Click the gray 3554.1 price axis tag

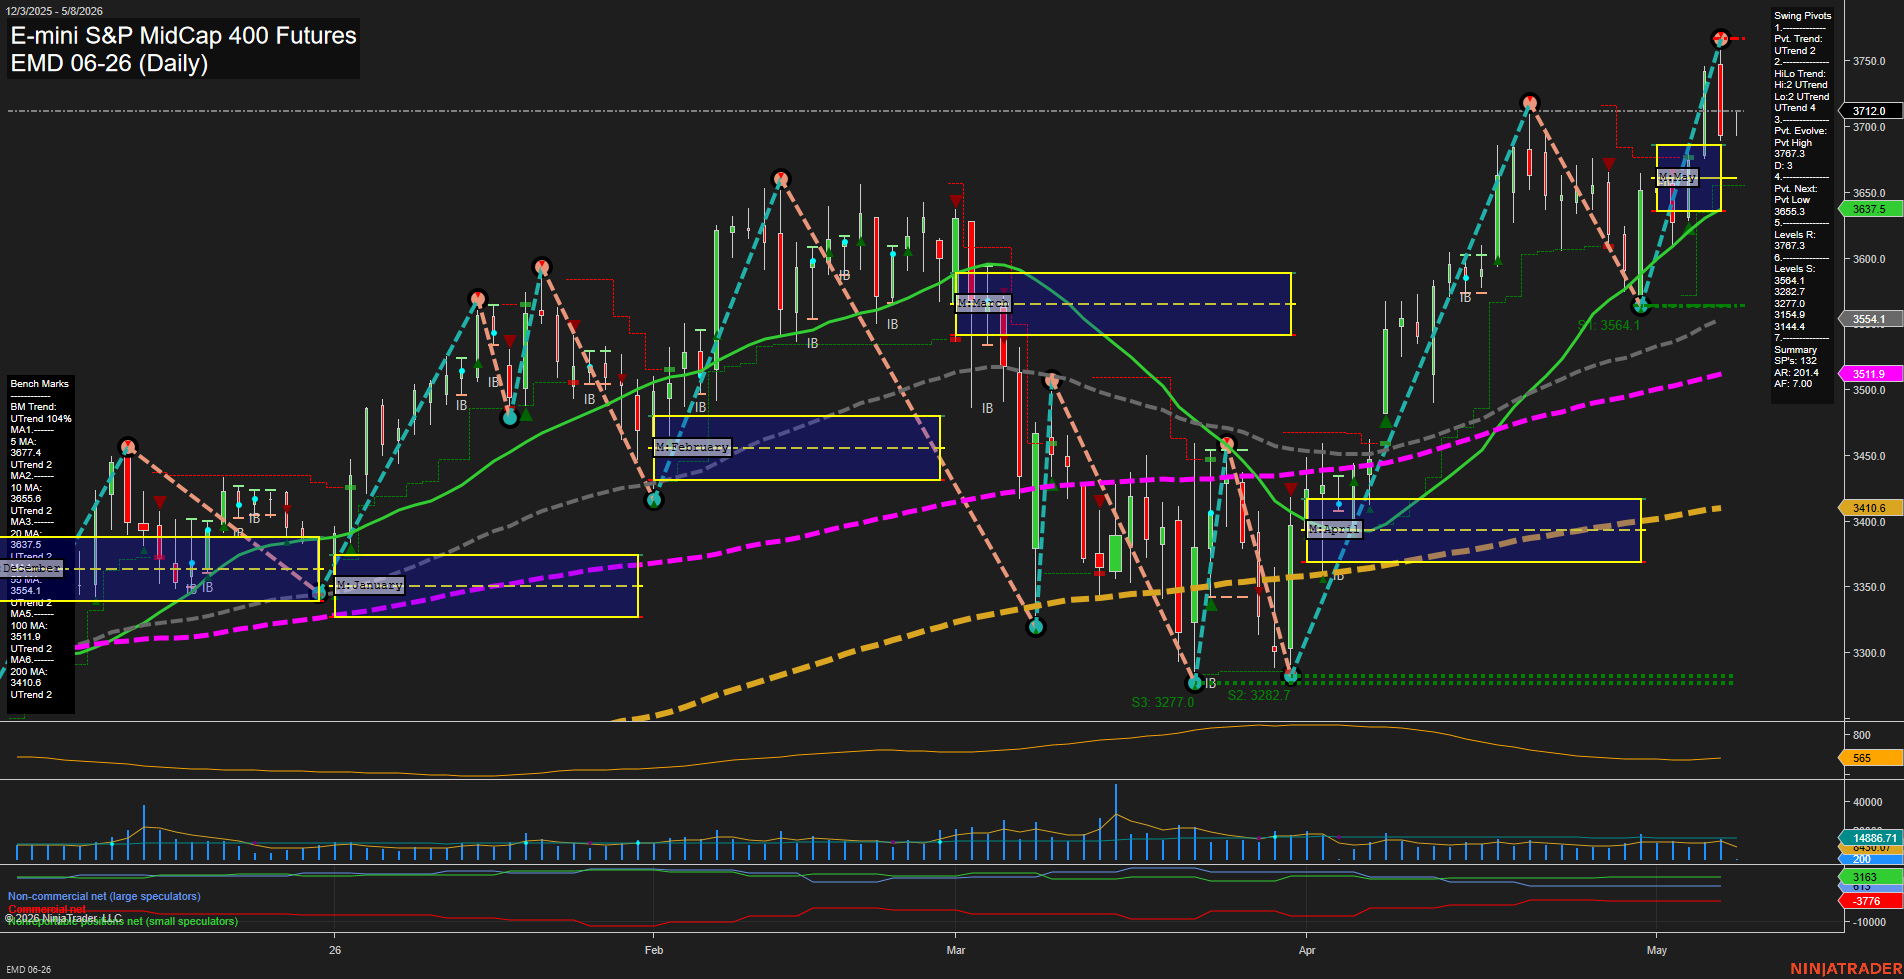tap(1869, 319)
